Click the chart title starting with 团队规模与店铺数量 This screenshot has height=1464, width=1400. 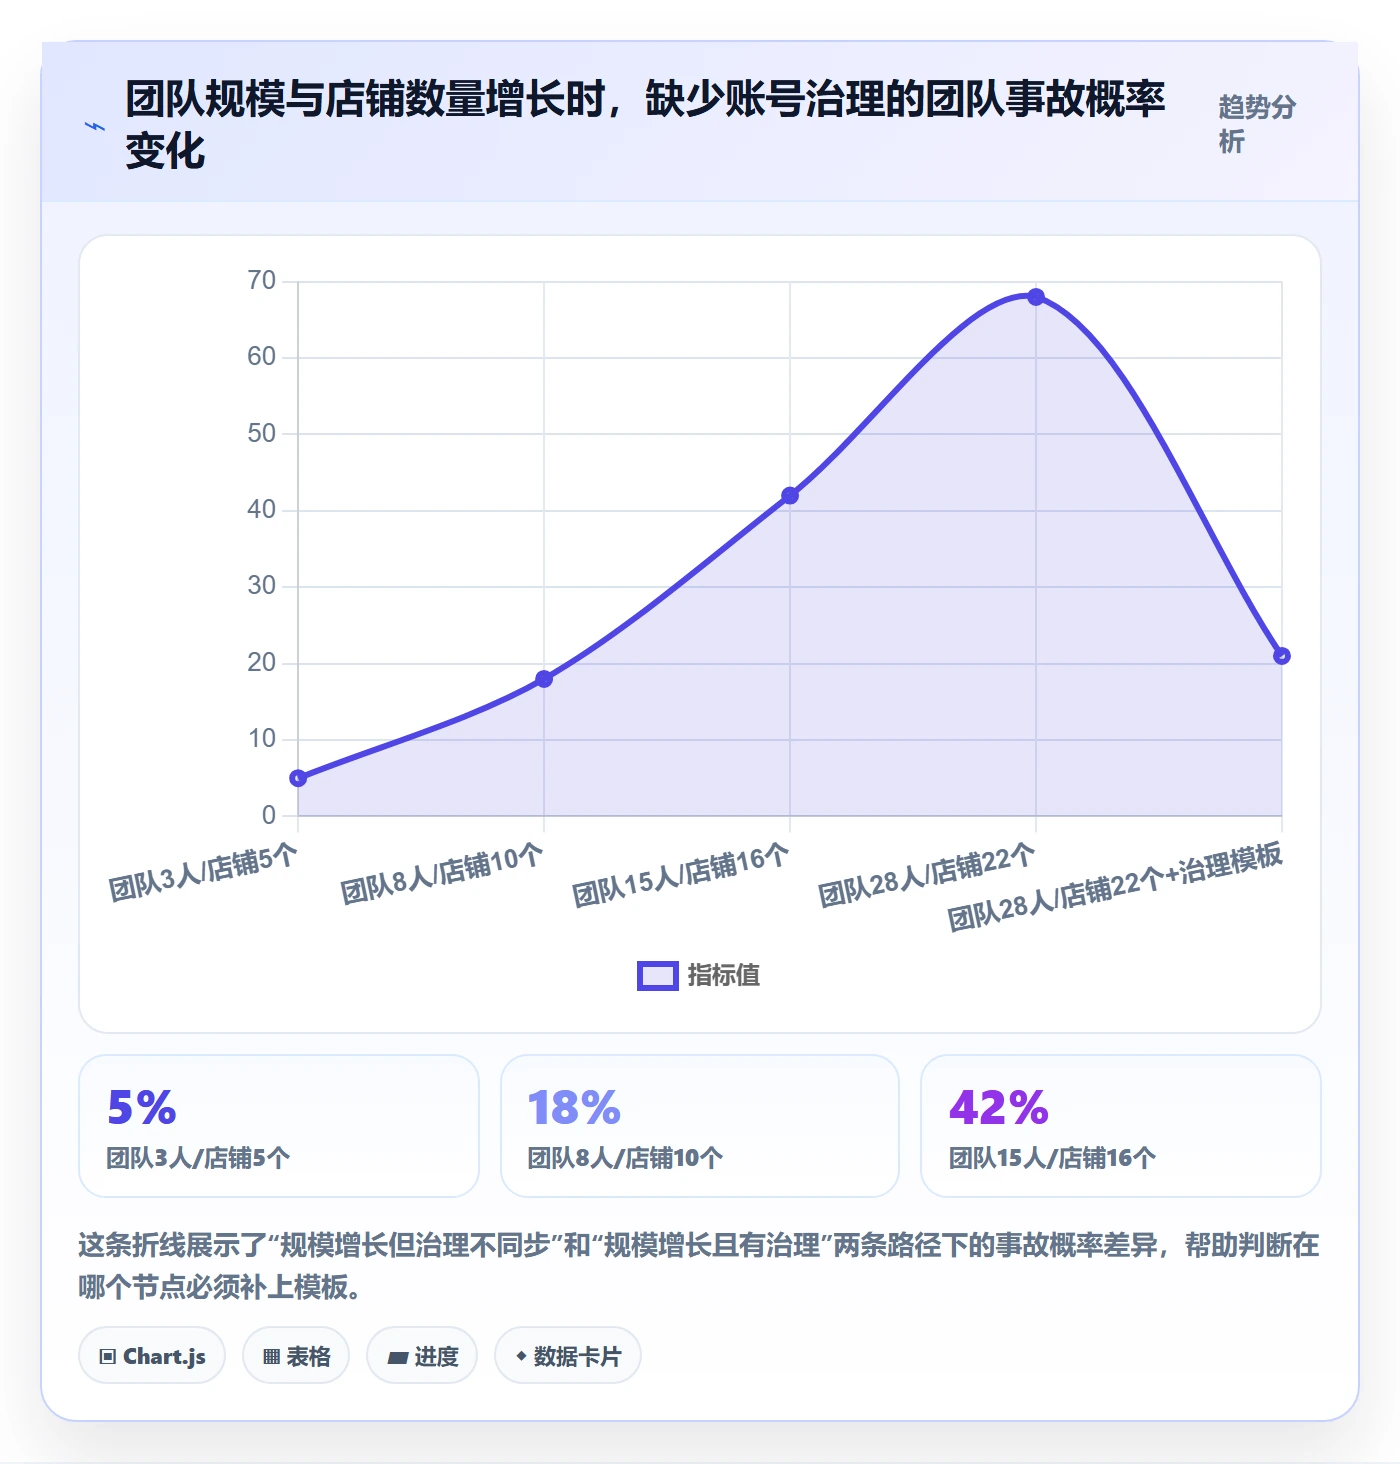pos(645,125)
